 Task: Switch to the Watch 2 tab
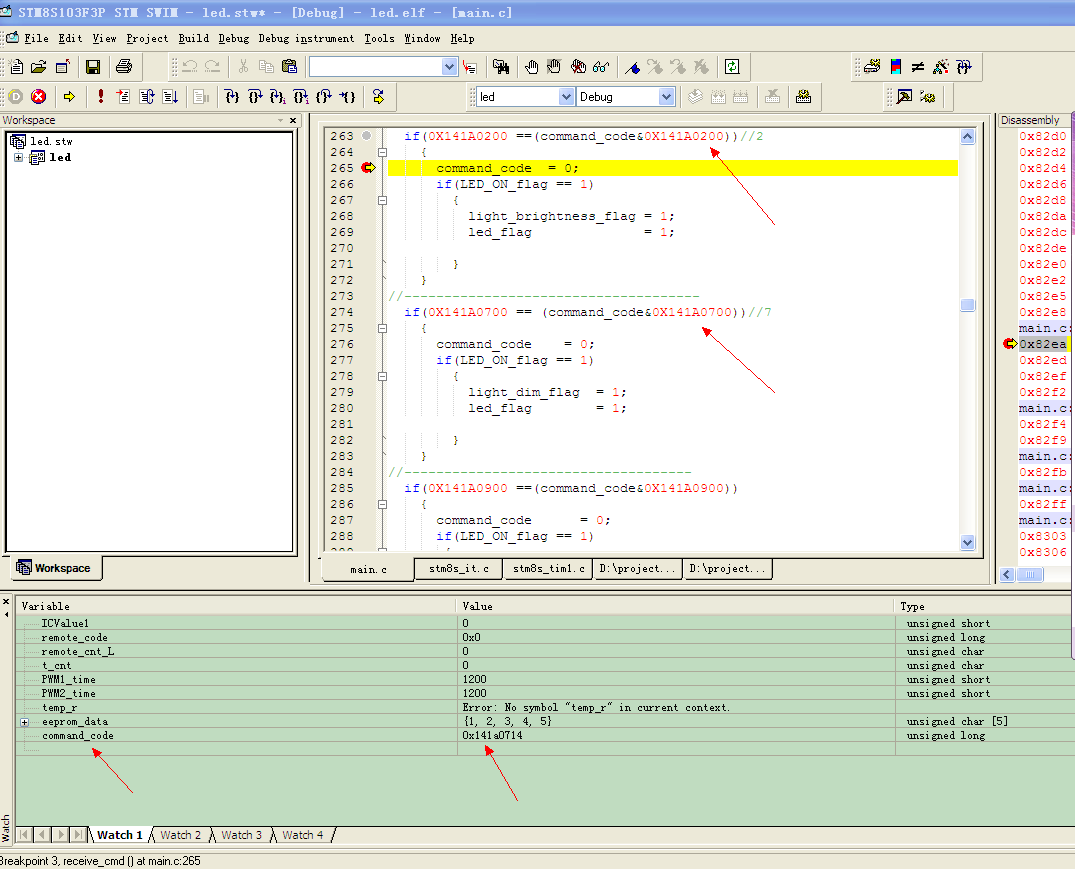pos(180,835)
